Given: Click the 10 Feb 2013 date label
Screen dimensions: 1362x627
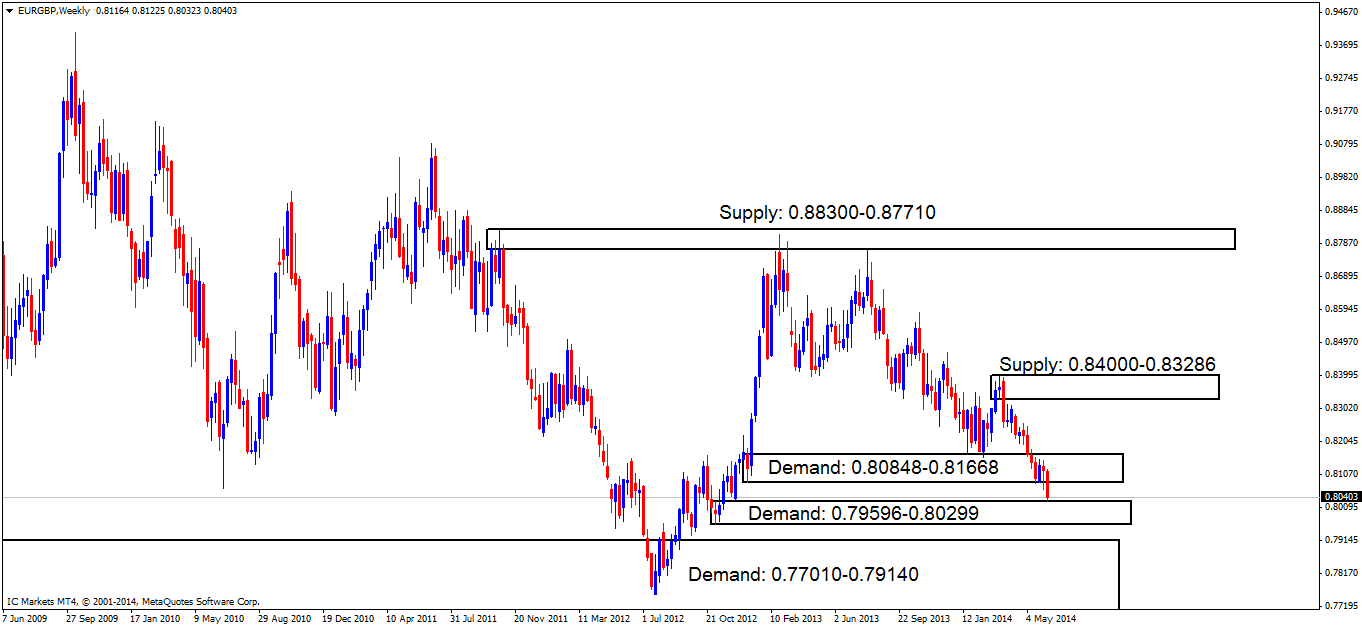Looking at the screenshot, I should [797, 619].
